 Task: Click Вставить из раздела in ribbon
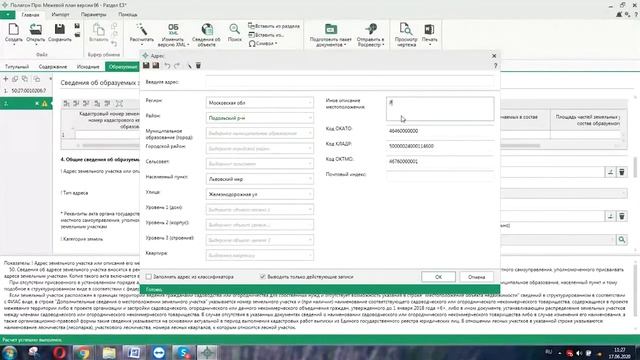274,26
